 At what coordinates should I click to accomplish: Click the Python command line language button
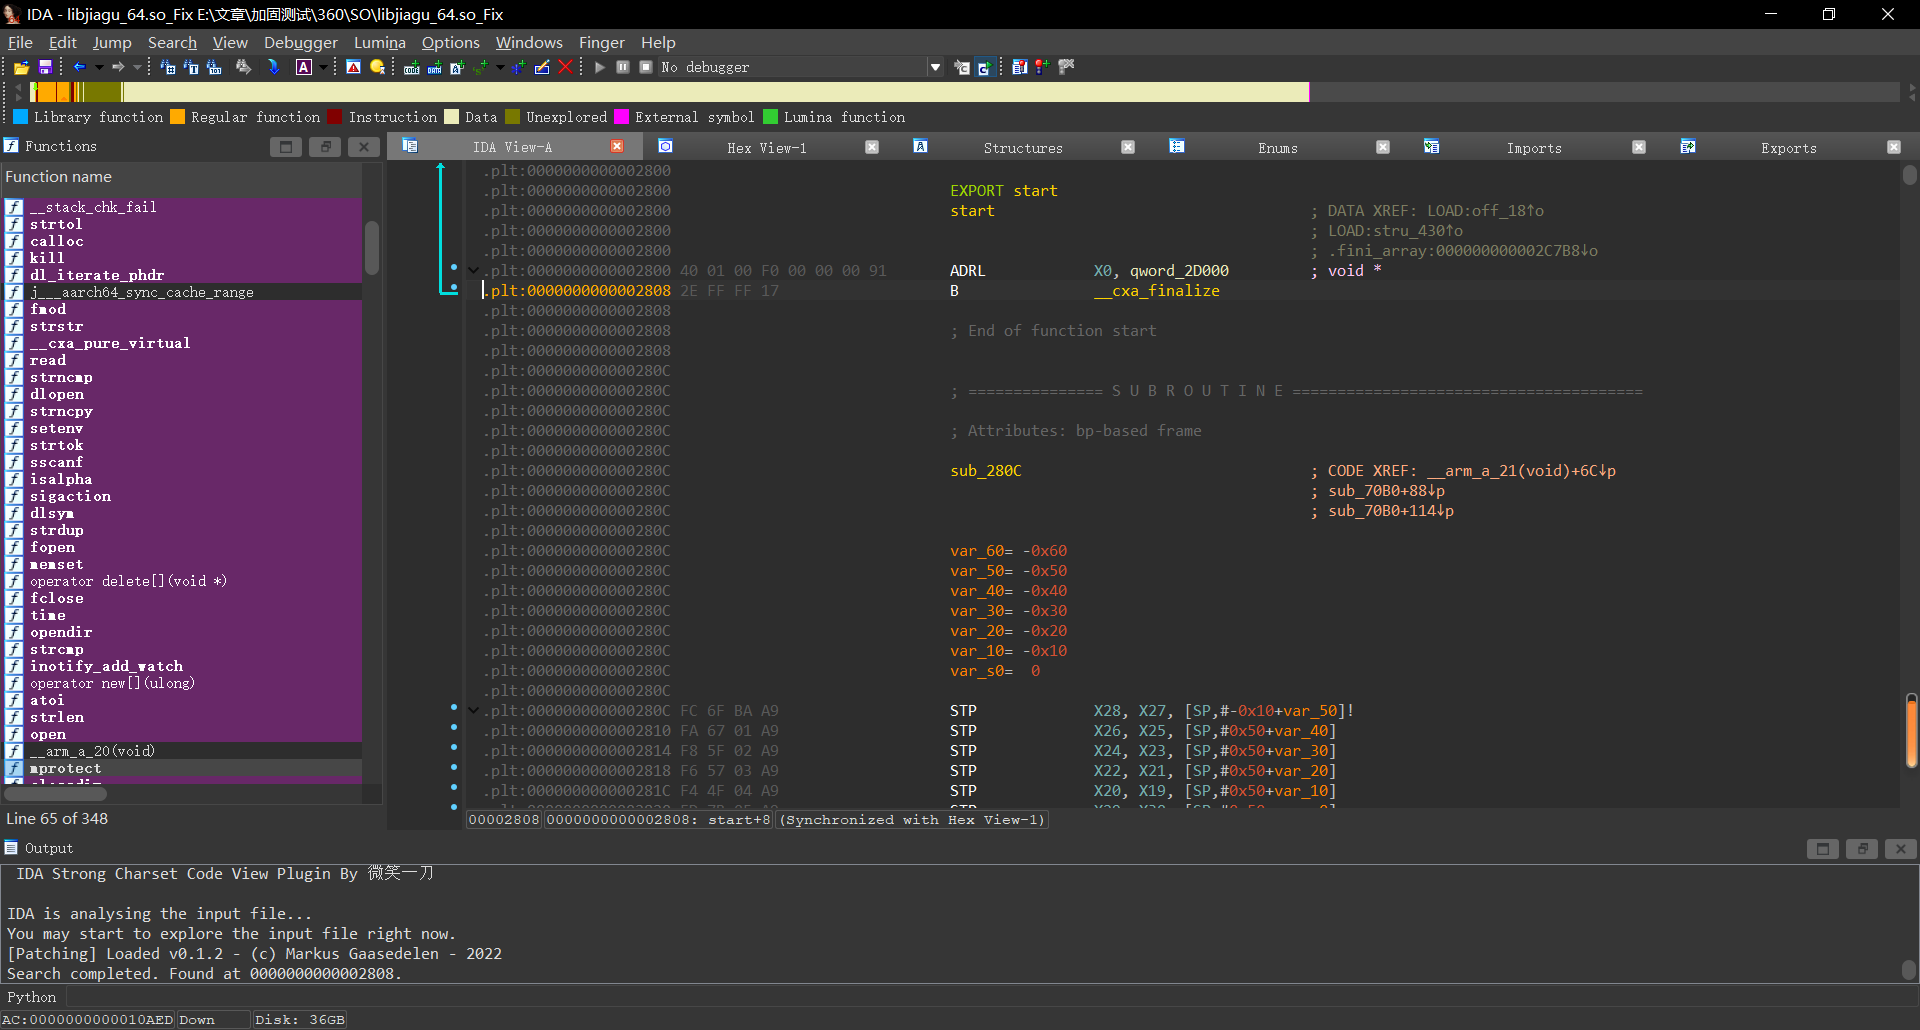[x=32, y=997]
